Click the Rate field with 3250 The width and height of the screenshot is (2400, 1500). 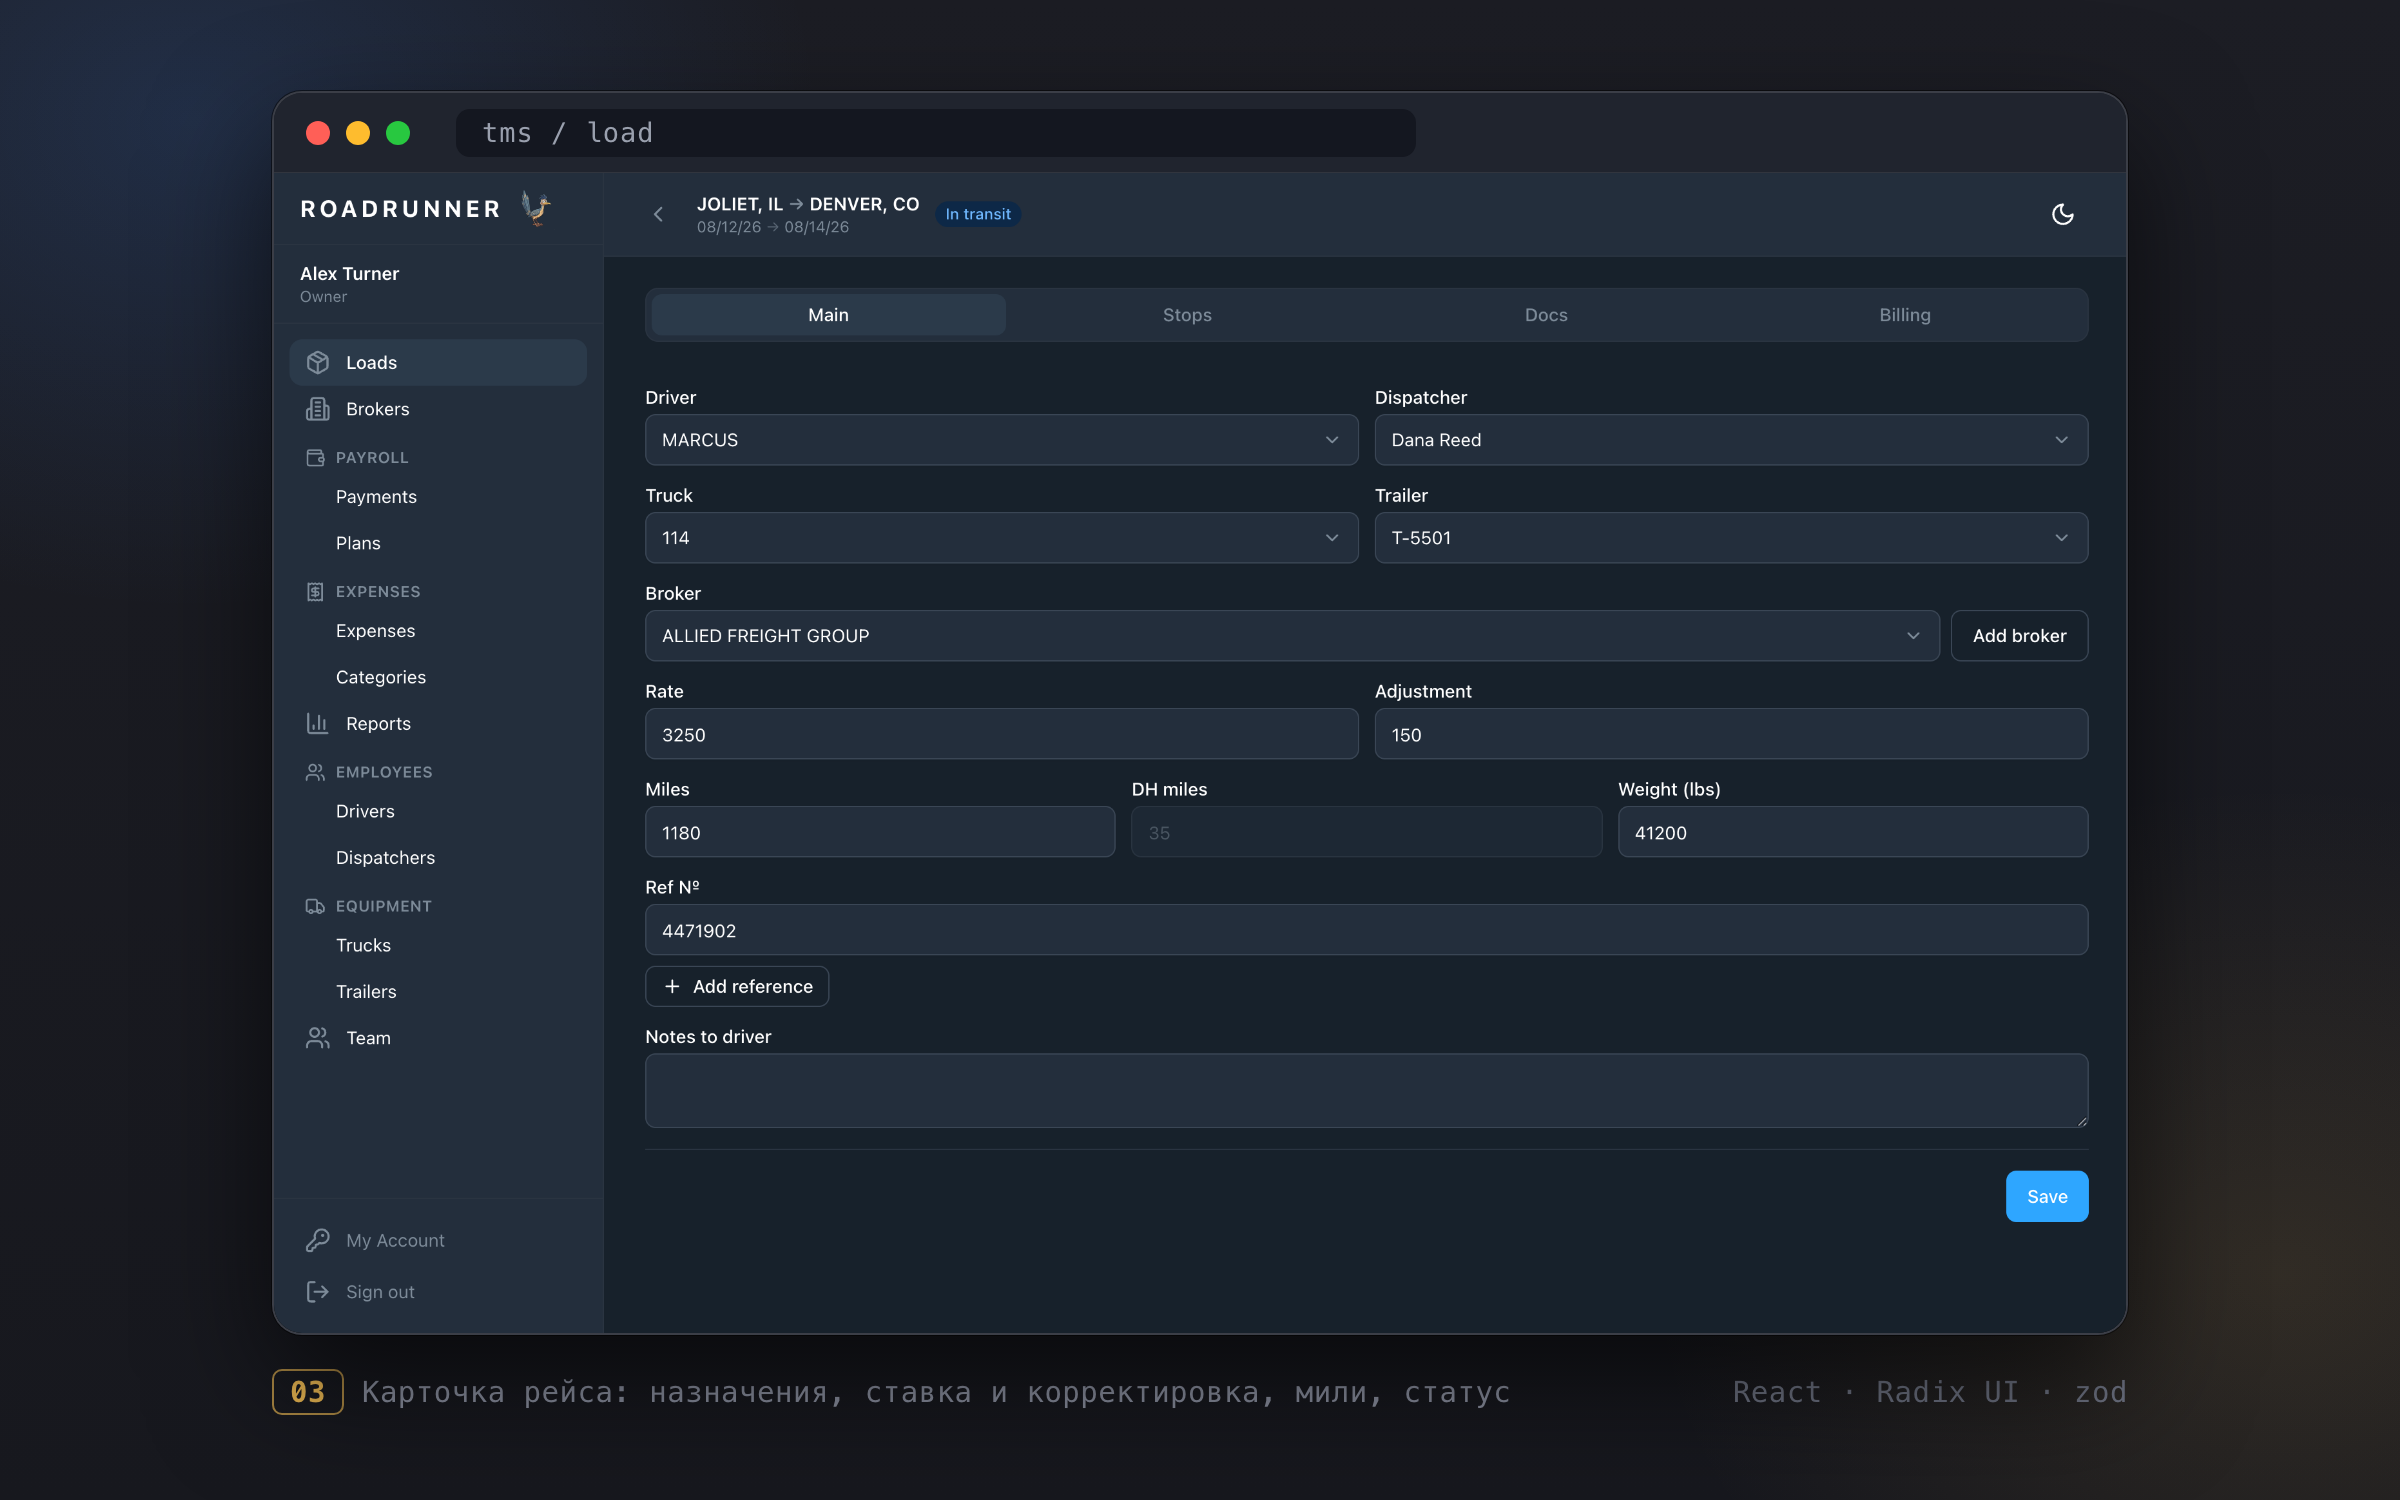coord(1001,734)
